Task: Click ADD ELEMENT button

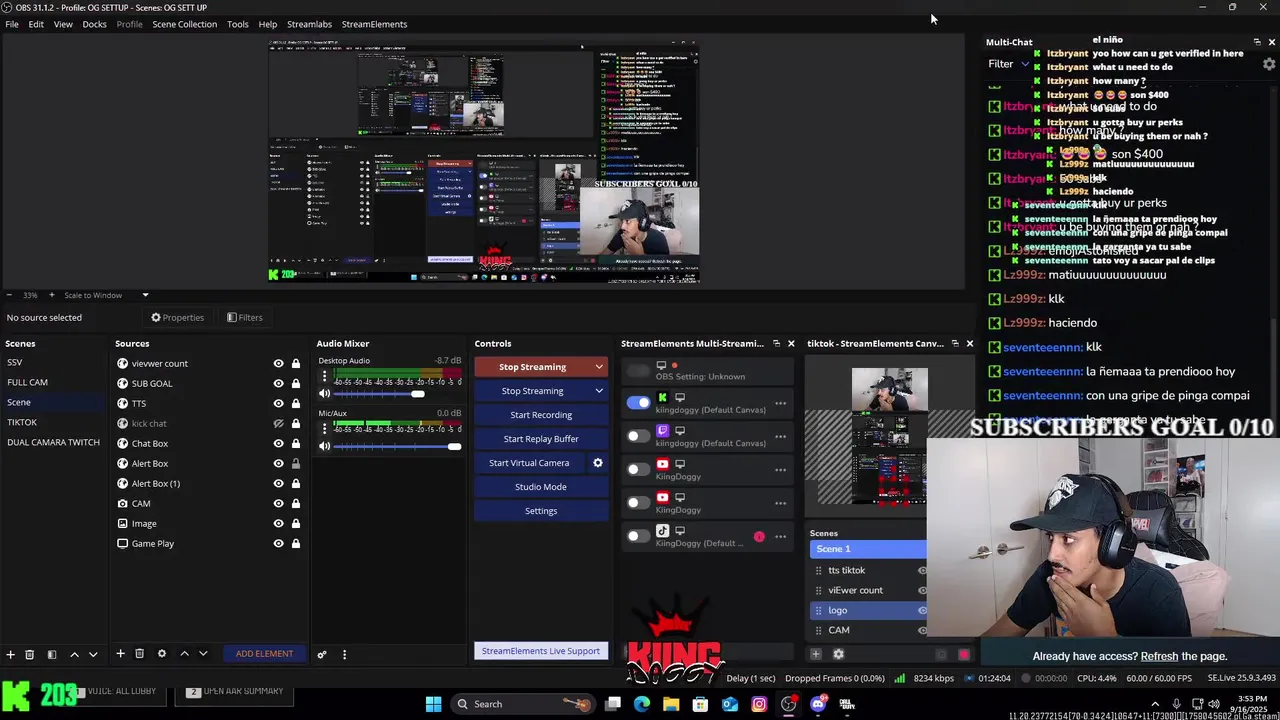Action: [265, 654]
